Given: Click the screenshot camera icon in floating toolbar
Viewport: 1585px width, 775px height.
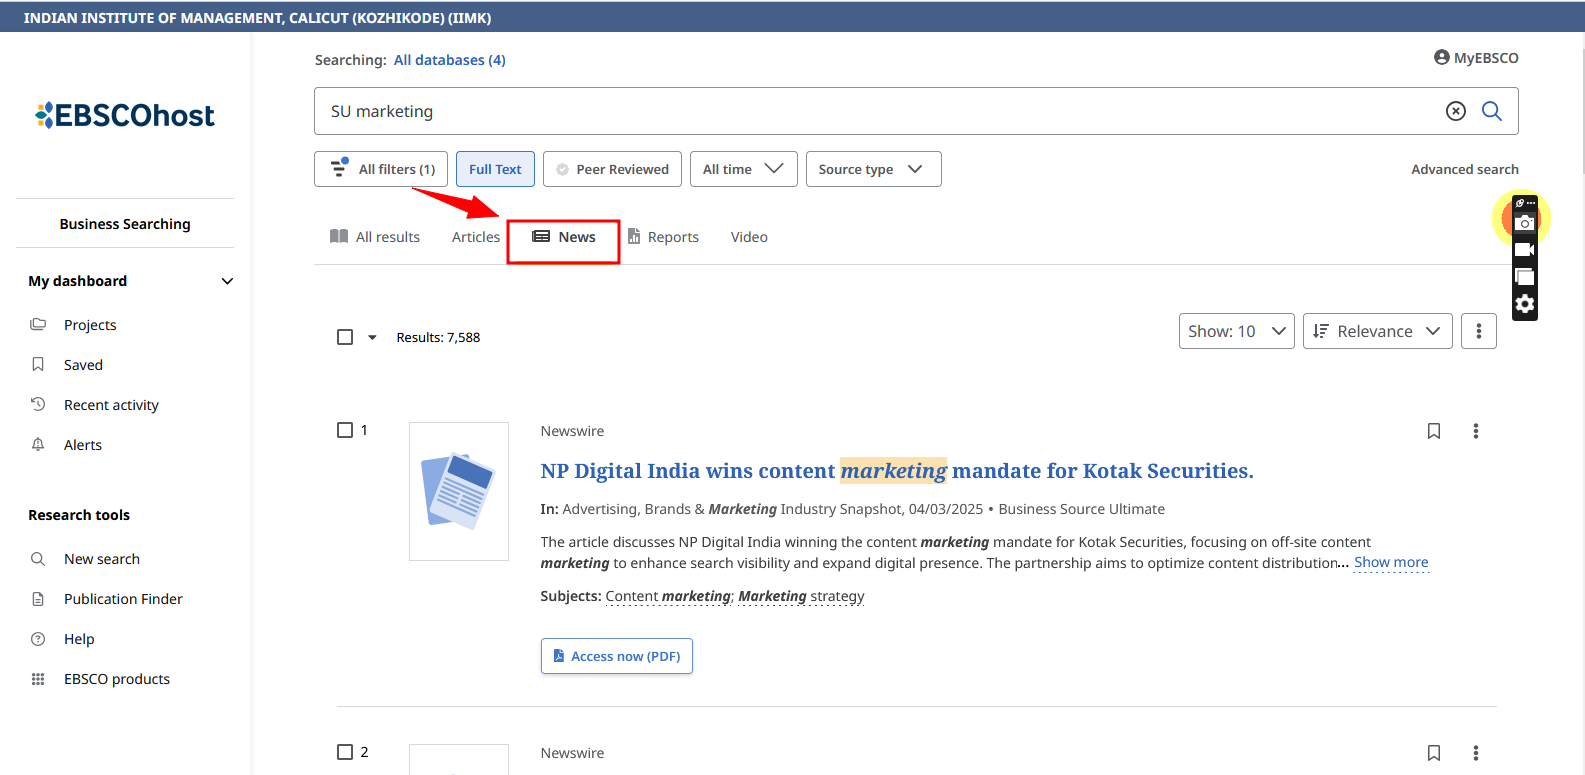Looking at the screenshot, I should pos(1524,223).
